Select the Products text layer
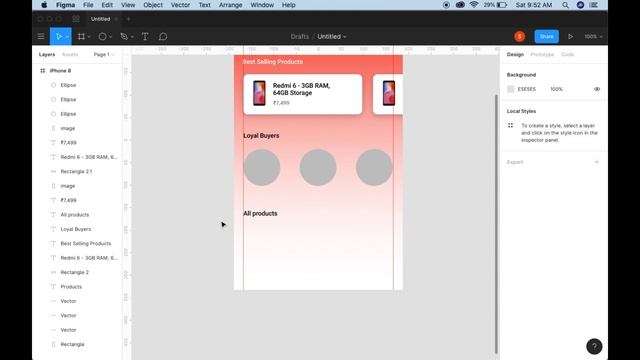 (x=71, y=287)
